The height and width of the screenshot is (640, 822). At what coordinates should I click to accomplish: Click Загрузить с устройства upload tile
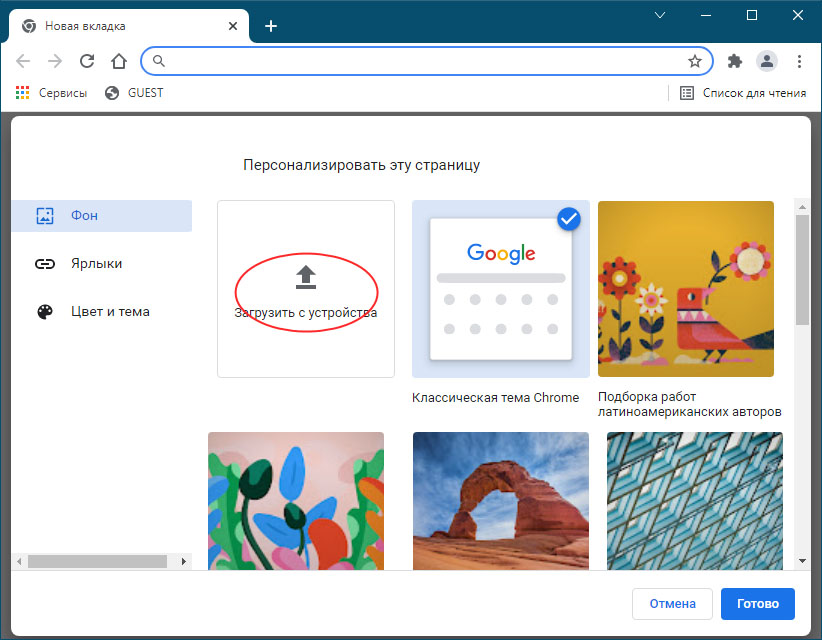click(x=306, y=289)
